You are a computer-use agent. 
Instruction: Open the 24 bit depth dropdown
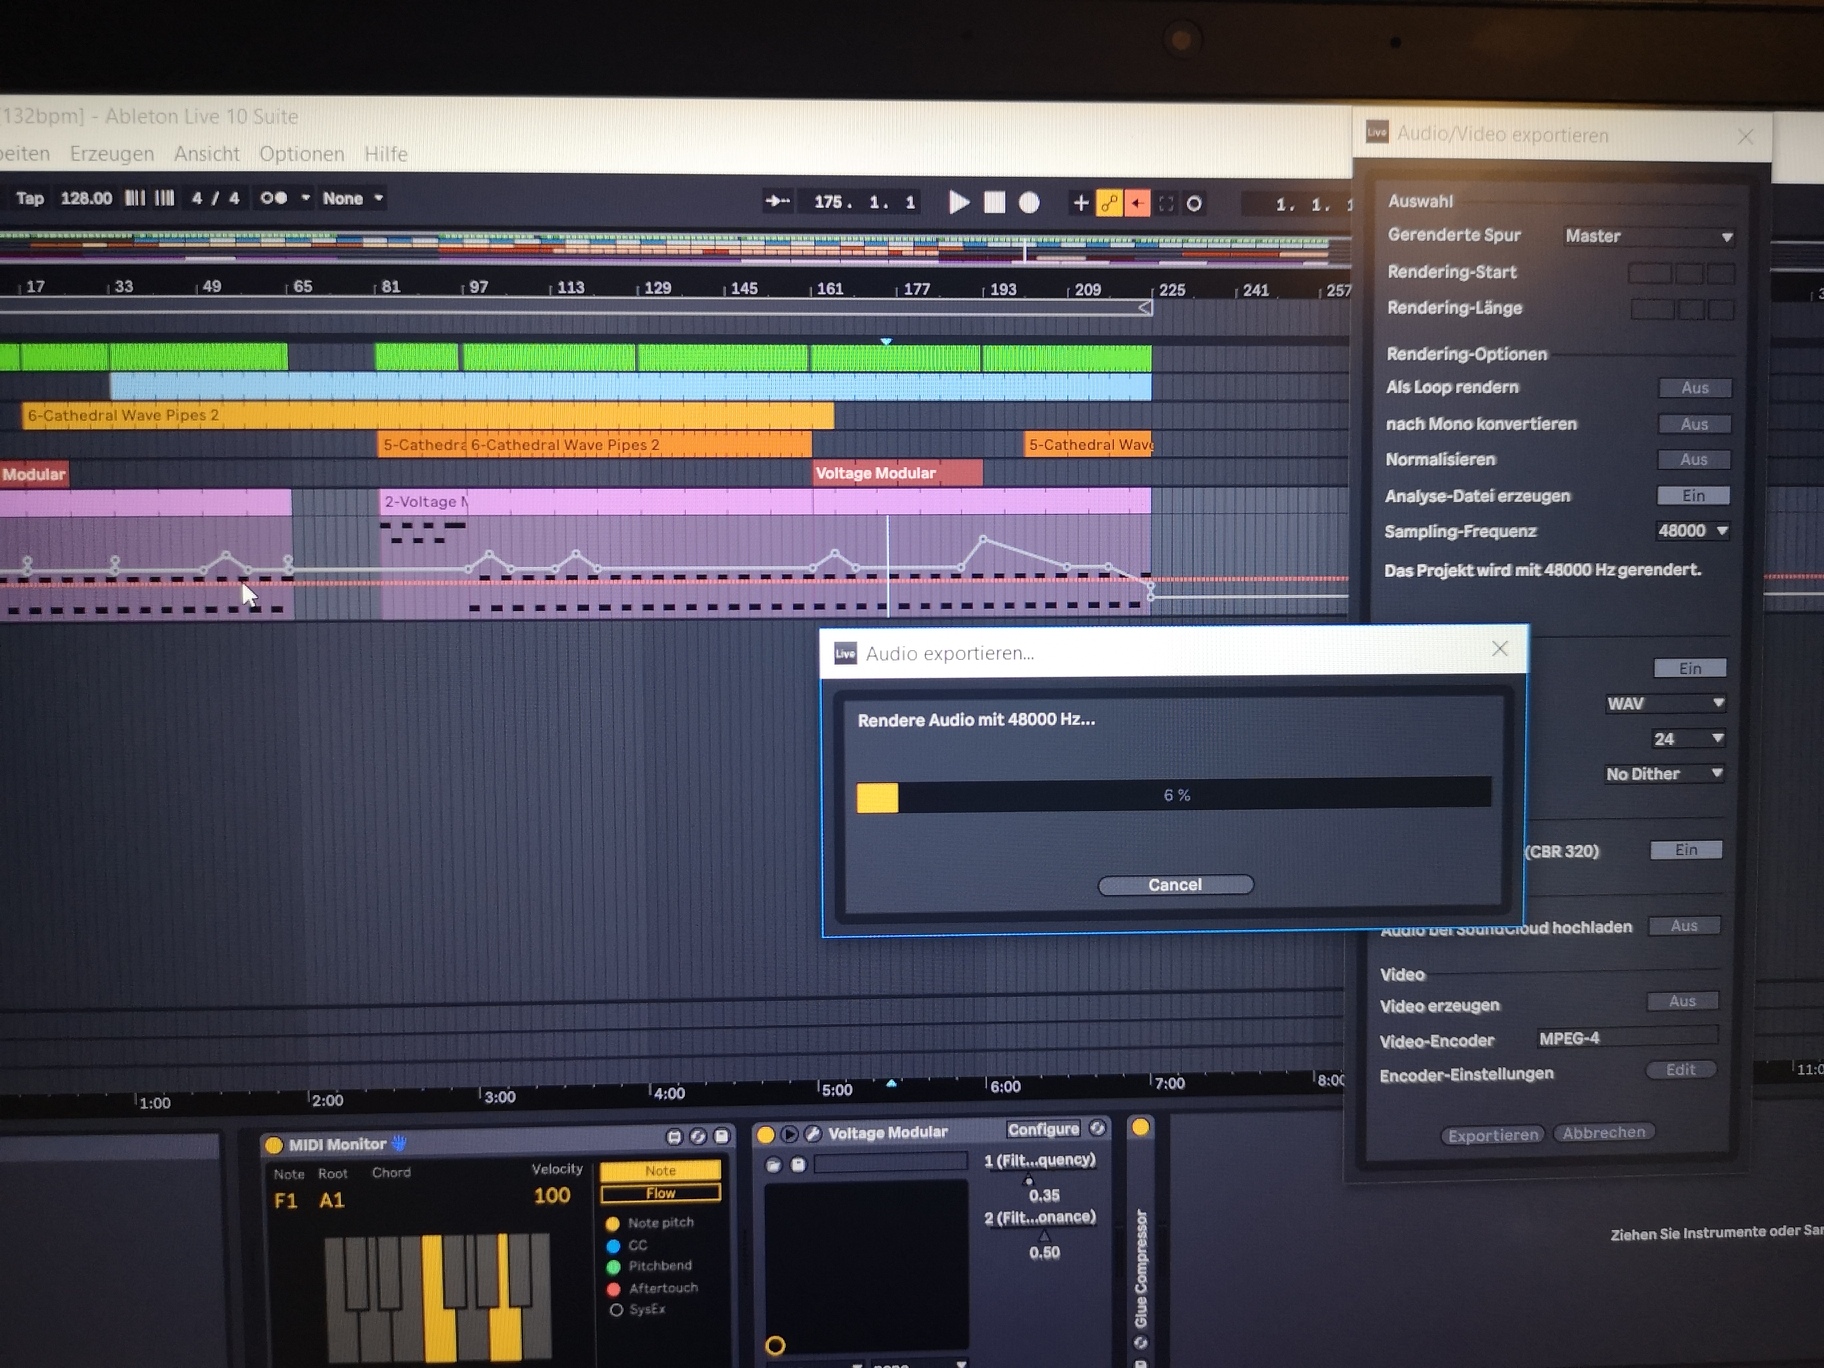point(1687,739)
